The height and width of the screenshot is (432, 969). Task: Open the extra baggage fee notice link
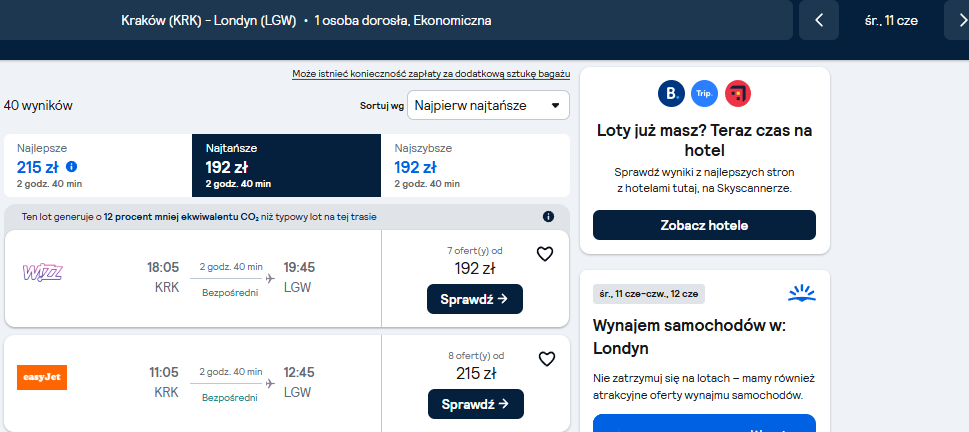(x=431, y=74)
